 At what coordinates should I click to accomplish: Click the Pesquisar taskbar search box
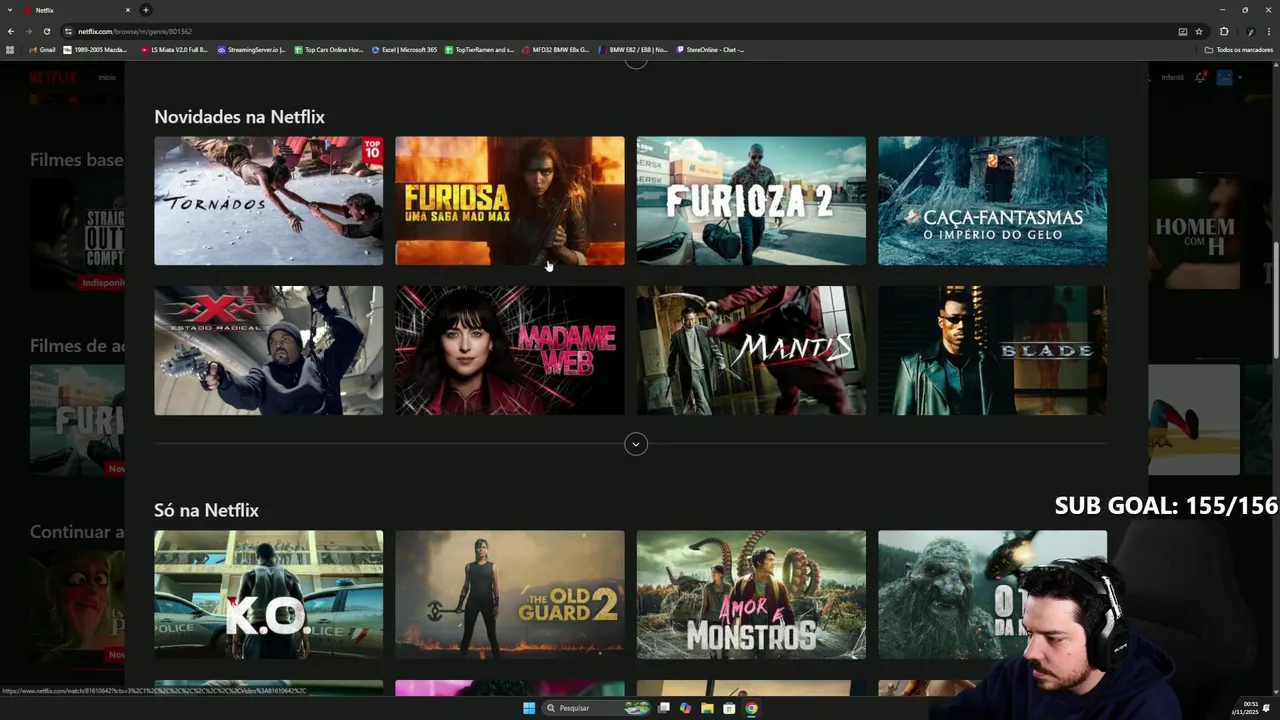point(597,708)
